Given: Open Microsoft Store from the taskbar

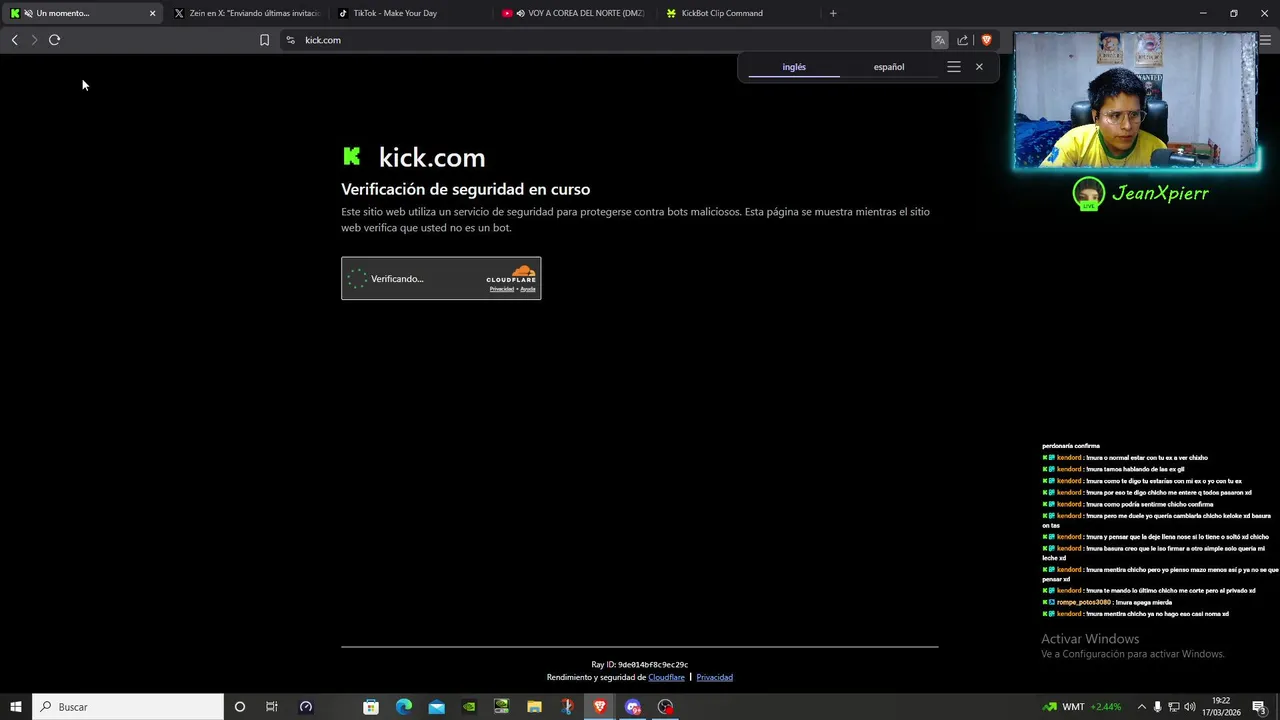Looking at the screenshot, I should click(x=371, y=706).
